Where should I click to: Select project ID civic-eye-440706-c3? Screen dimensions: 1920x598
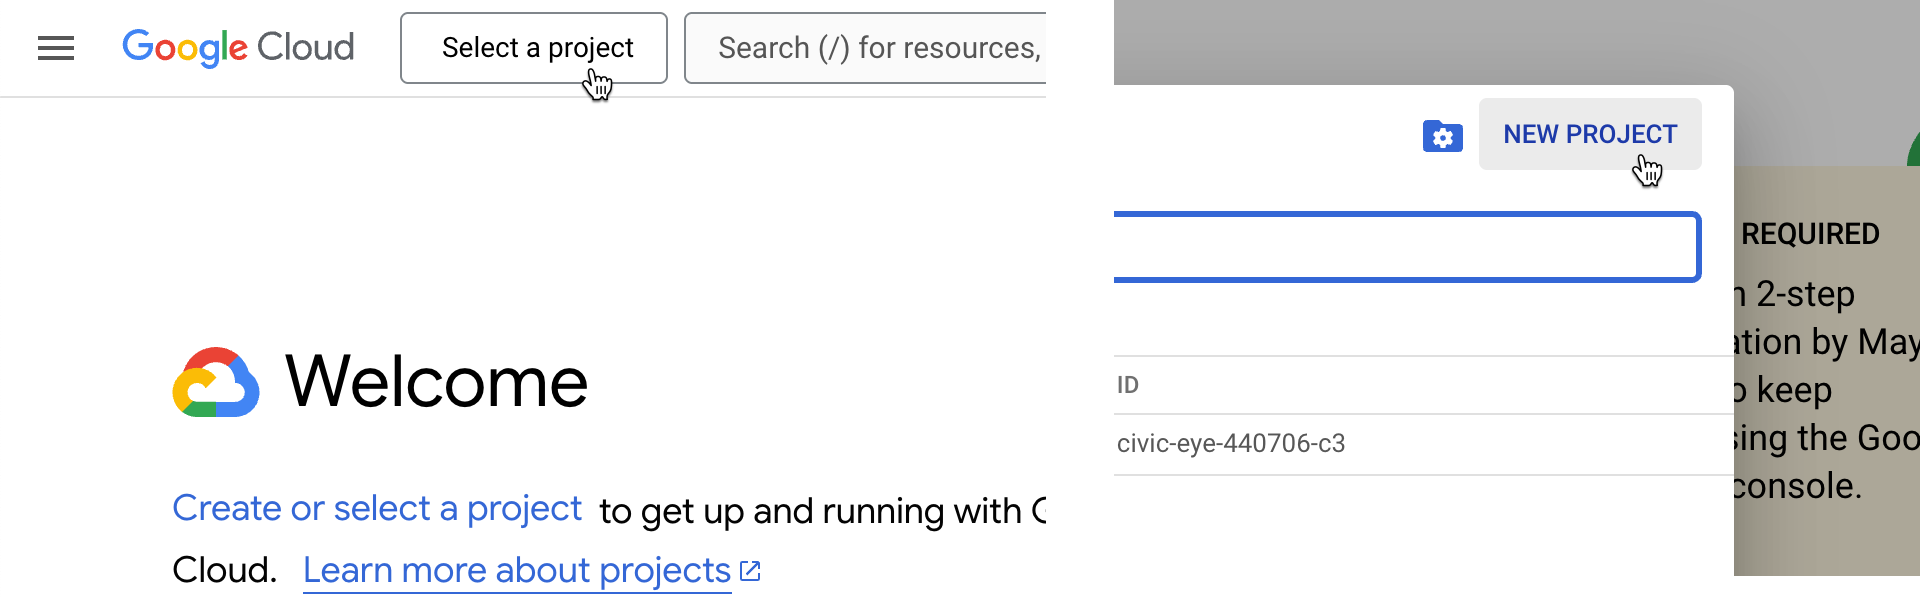[1231, 444]
